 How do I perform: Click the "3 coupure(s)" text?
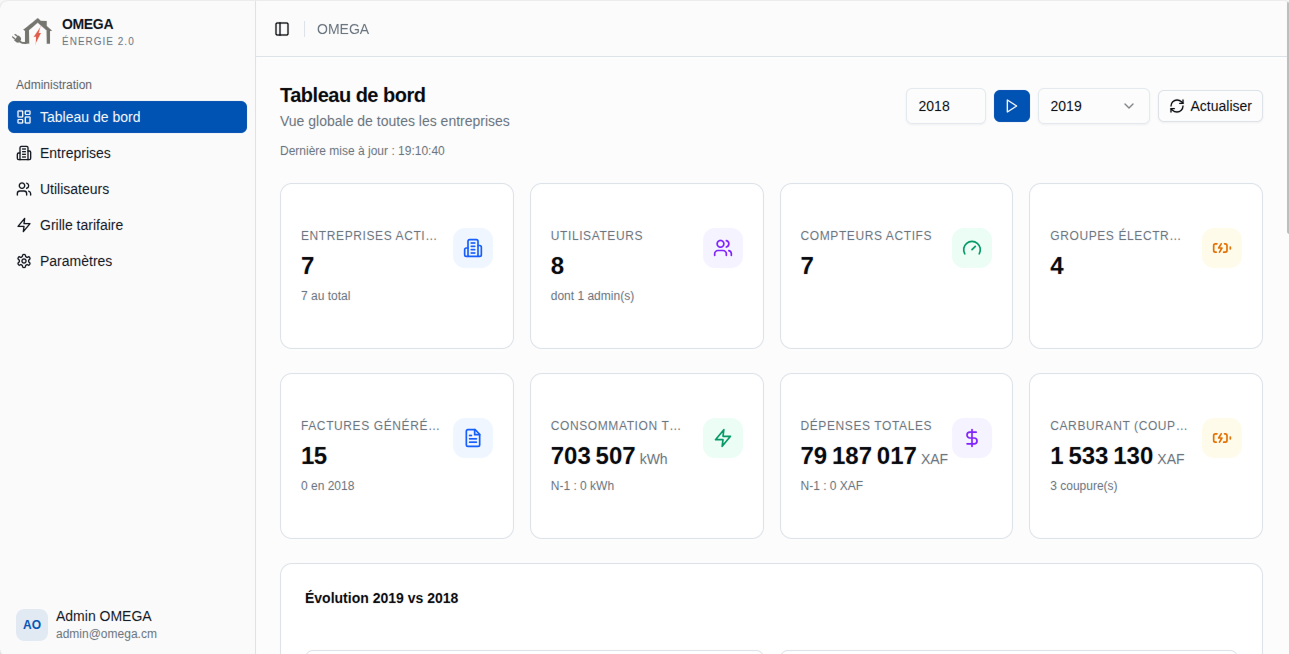1084,486
